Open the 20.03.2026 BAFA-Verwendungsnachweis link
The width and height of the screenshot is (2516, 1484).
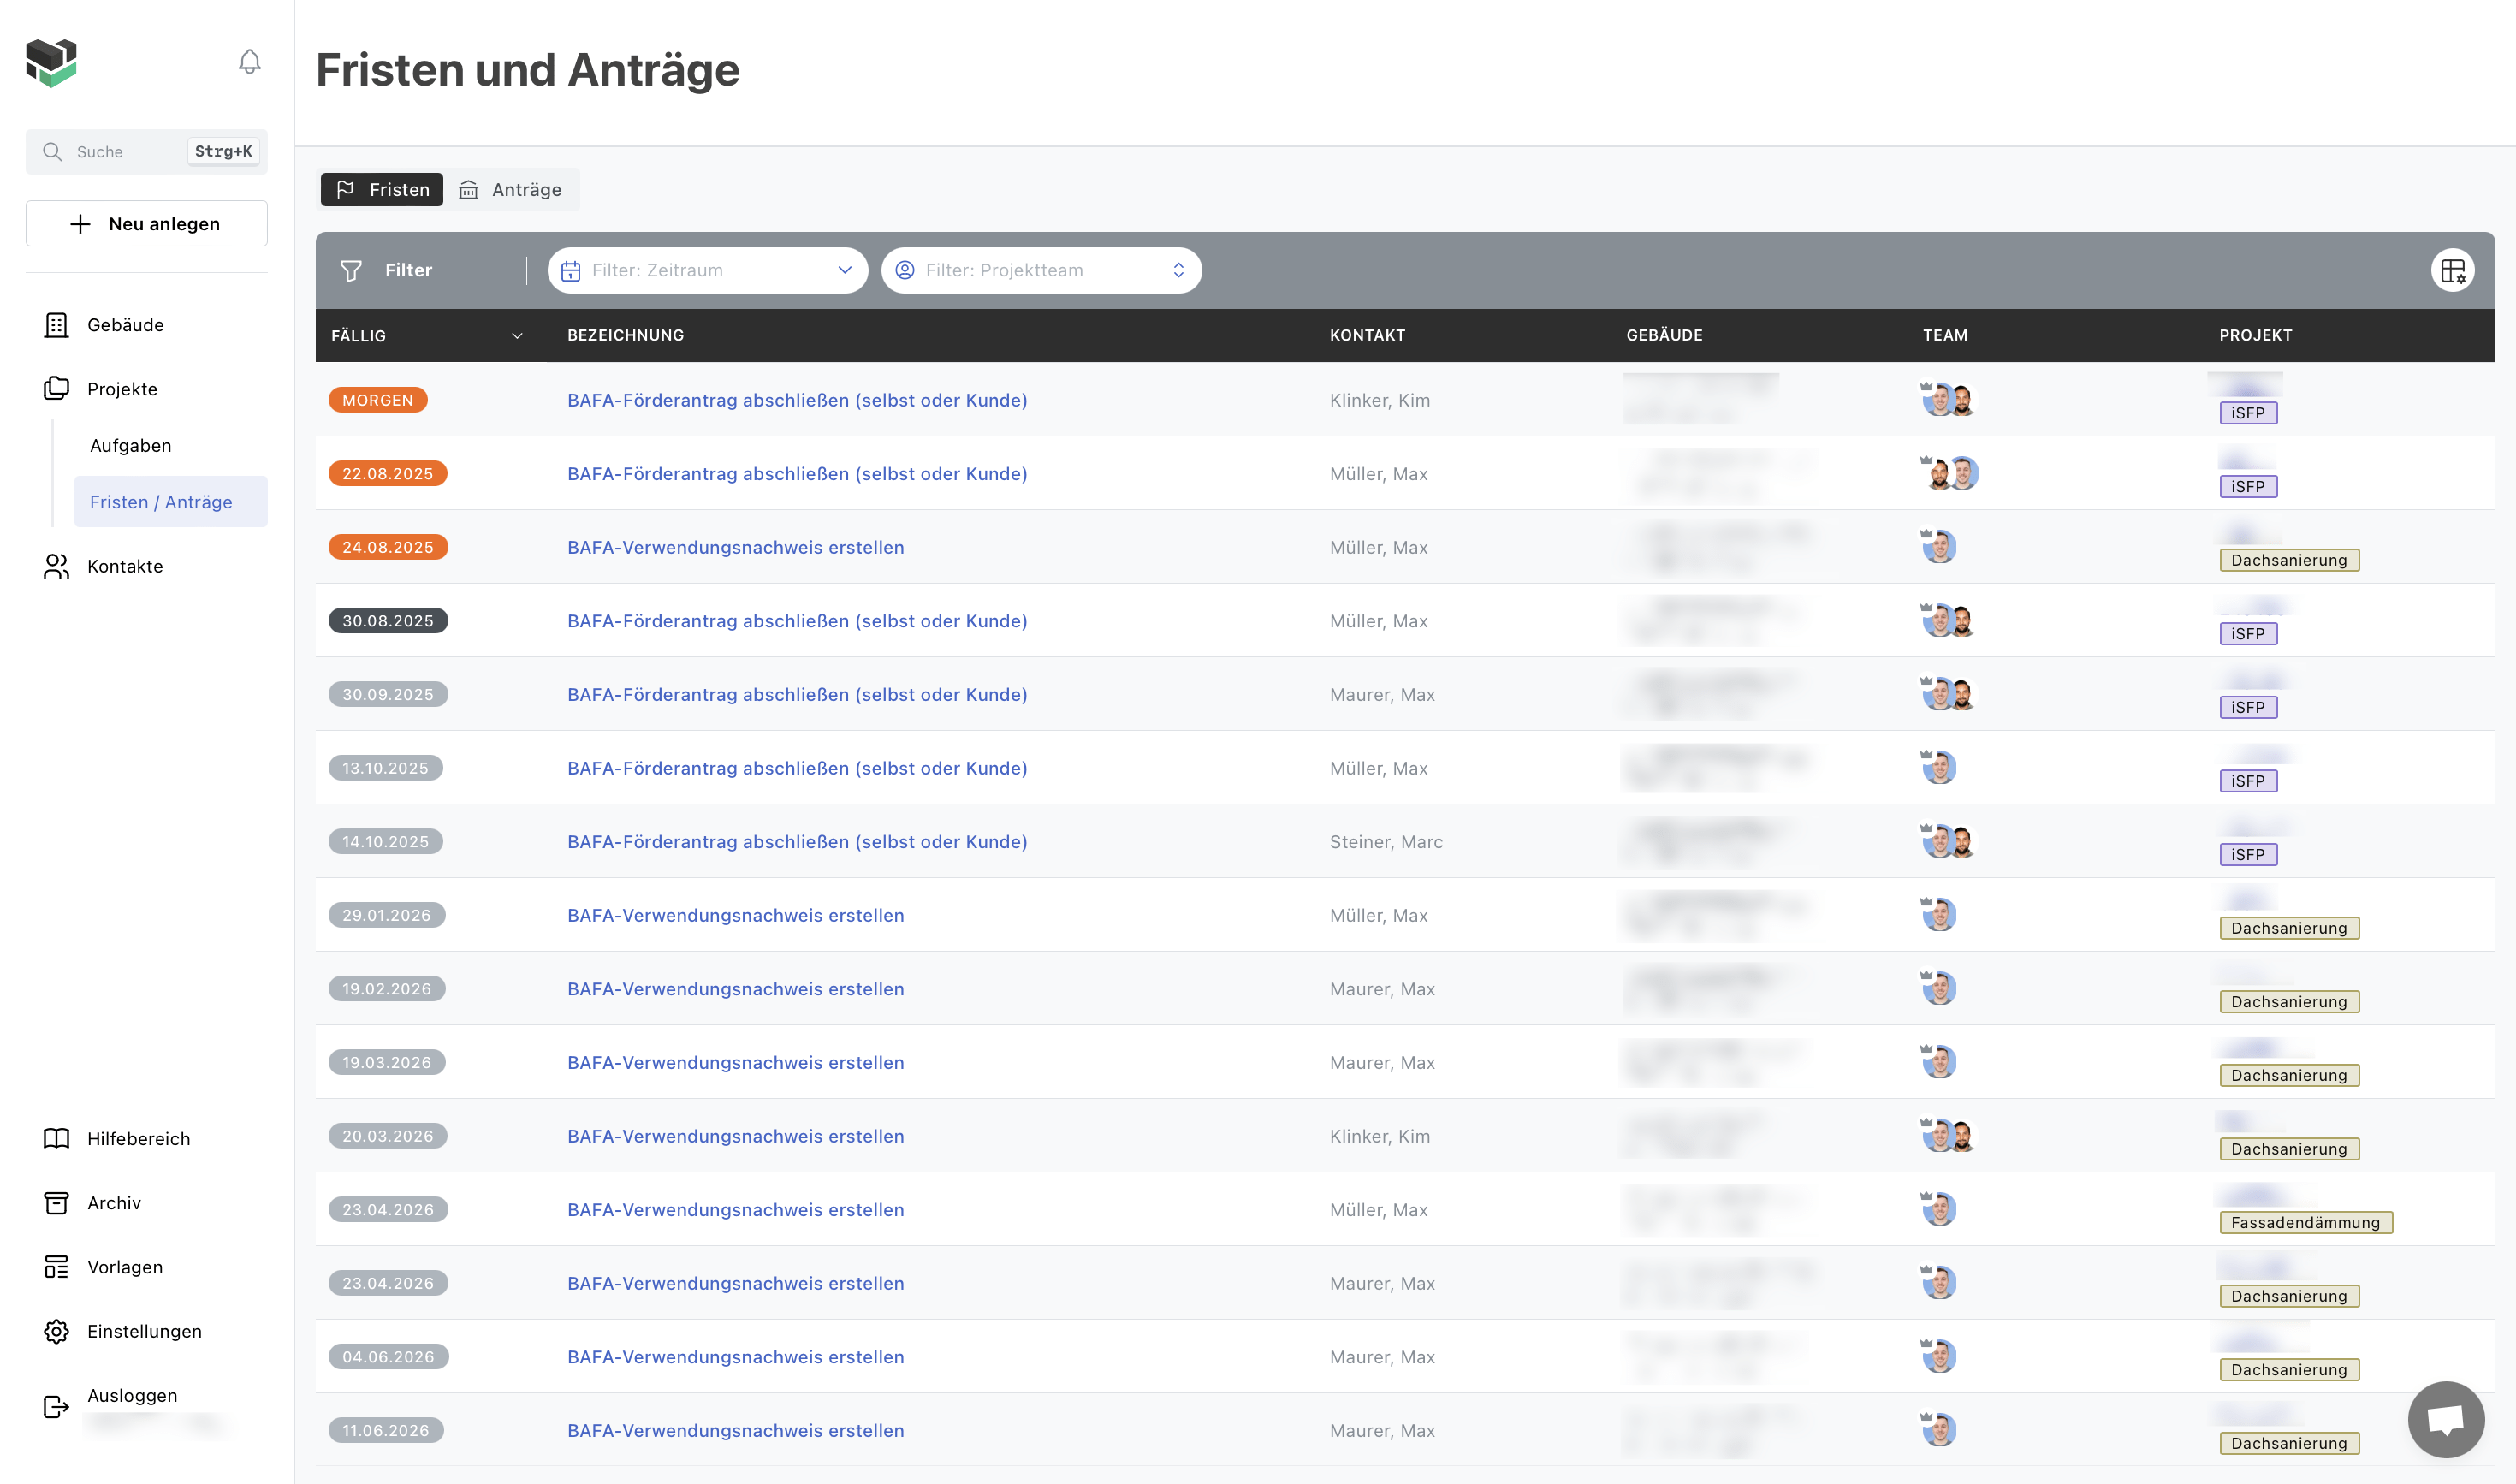pyautogui.click(x=735, y=1136)
